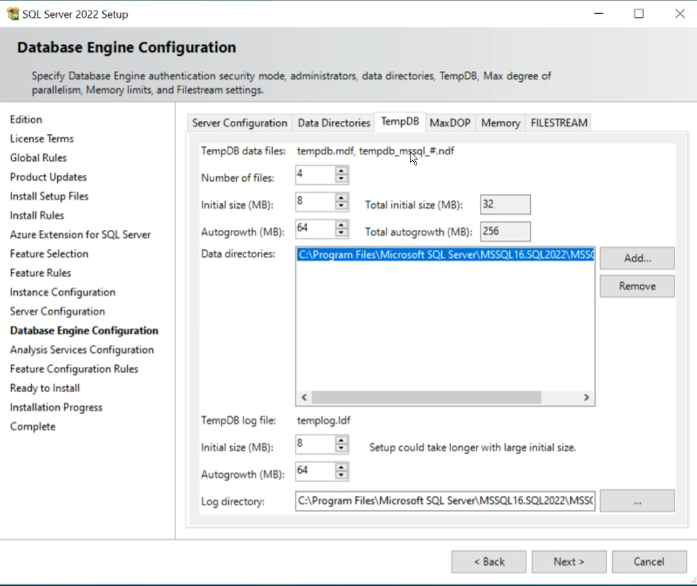Click Feature Selection in the sidebar
697x586 pixels.
pos(49,254)
